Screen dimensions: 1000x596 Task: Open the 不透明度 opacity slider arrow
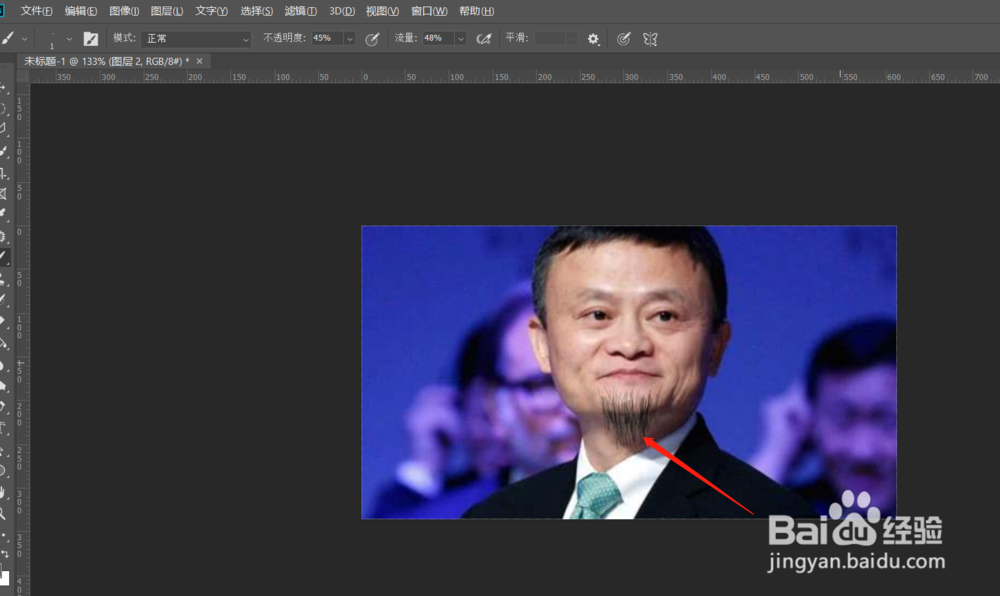(x=349, y=39)
